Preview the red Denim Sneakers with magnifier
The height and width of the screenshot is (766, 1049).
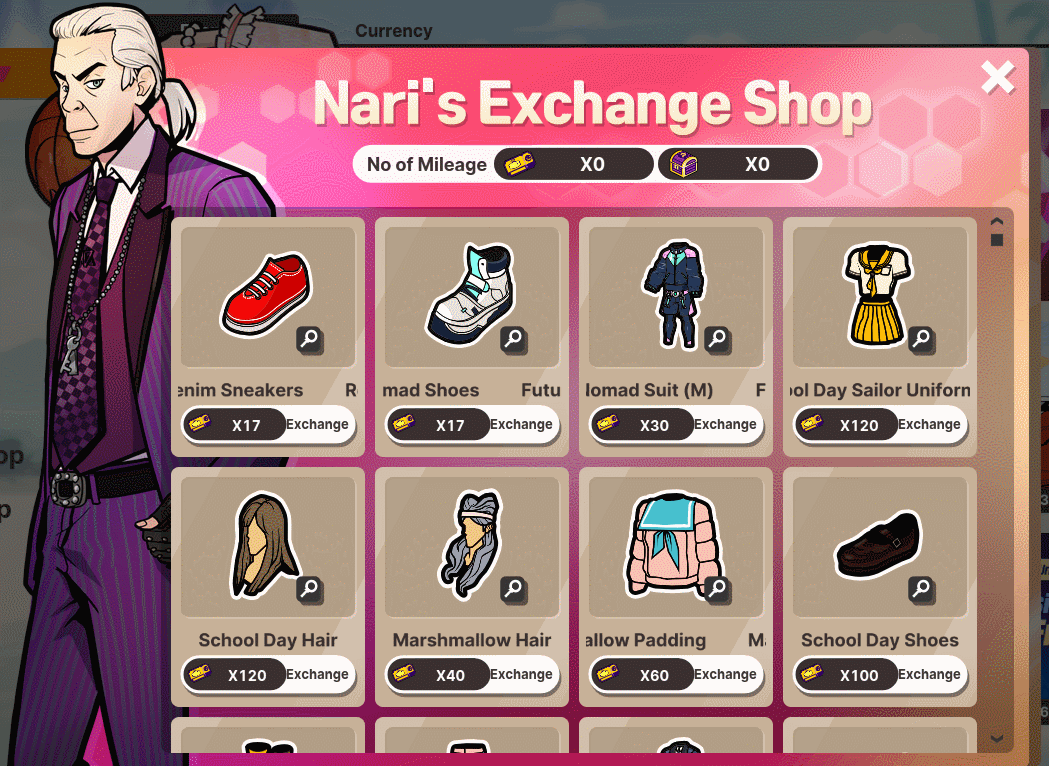(310, 339)
